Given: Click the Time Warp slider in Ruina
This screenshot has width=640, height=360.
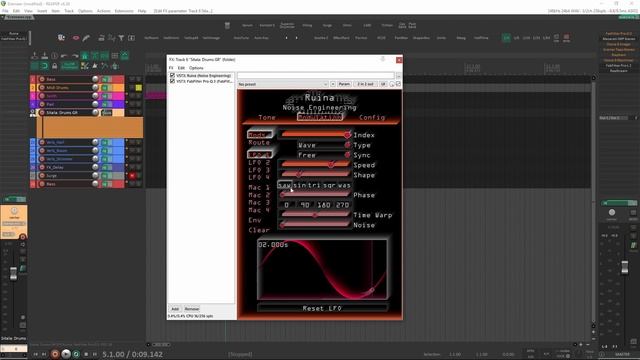Looking at the screenshot, I should 315,215.
